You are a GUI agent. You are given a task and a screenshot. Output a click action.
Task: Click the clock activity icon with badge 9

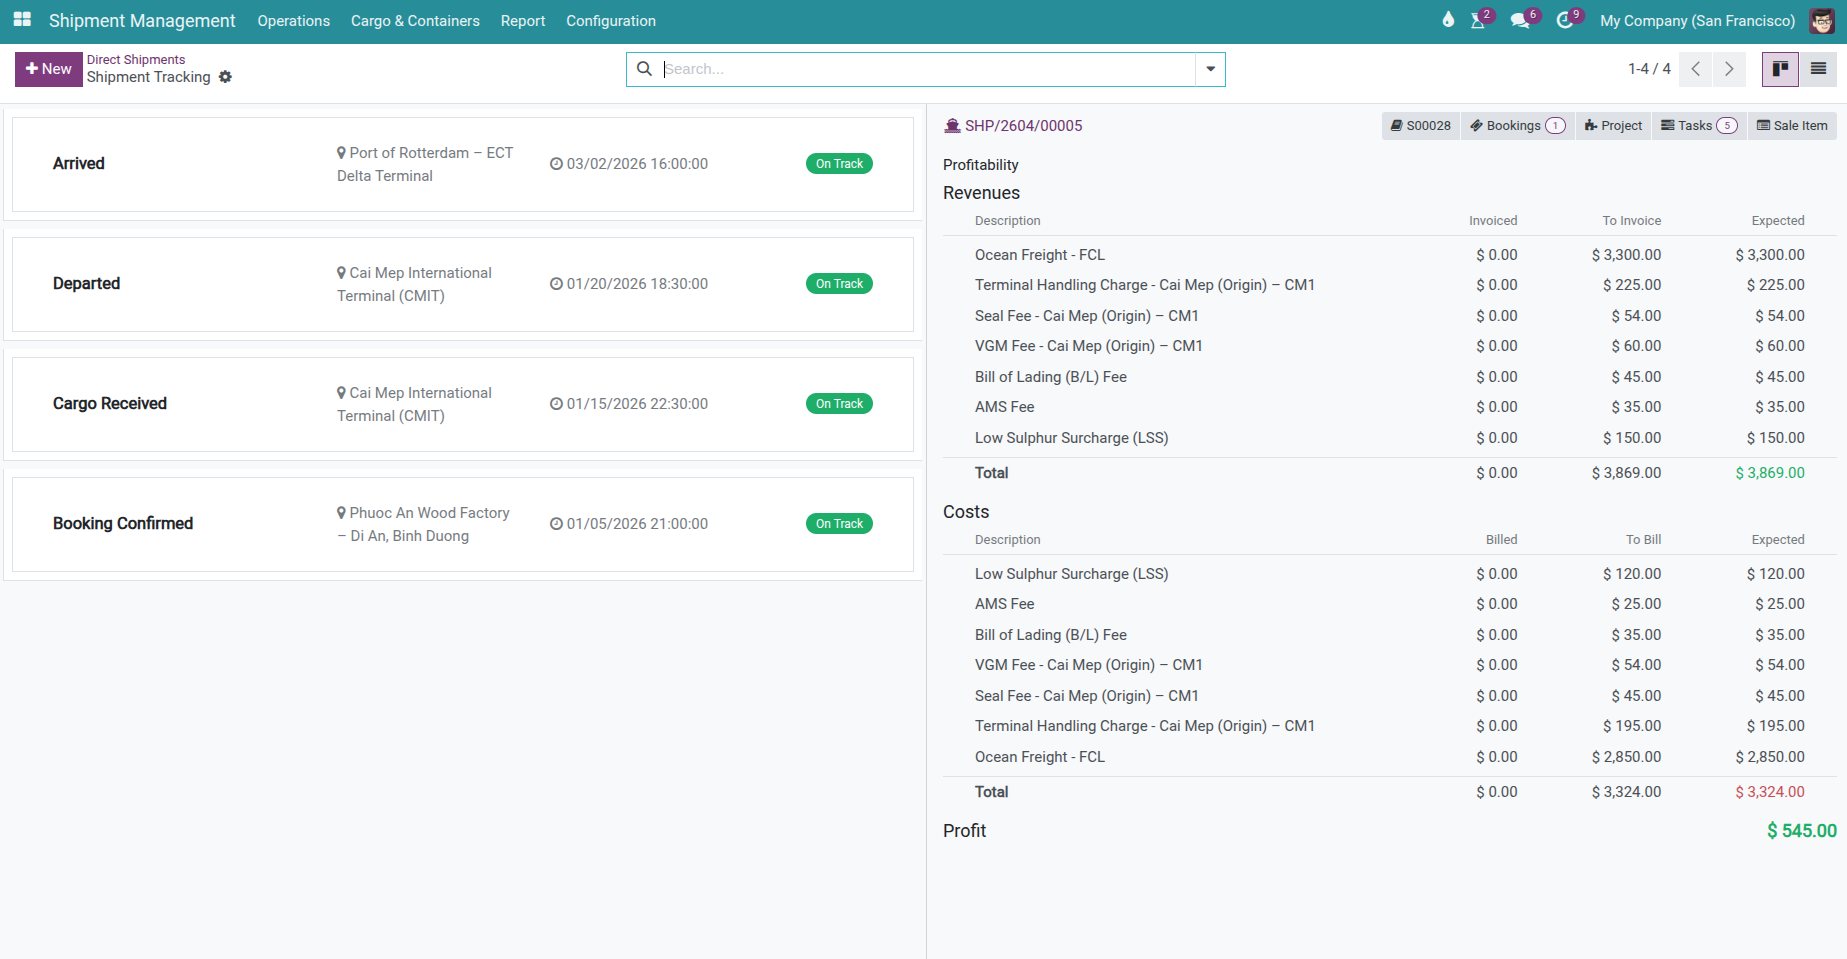point(1565,21)
